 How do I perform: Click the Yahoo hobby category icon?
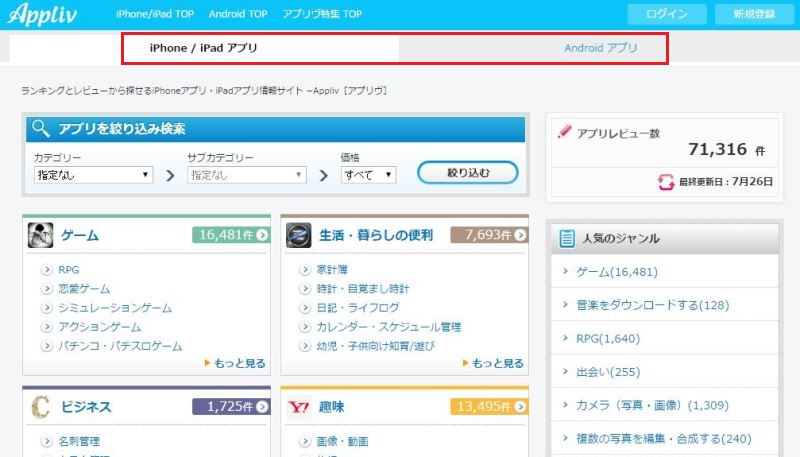(x=299, y=407)
